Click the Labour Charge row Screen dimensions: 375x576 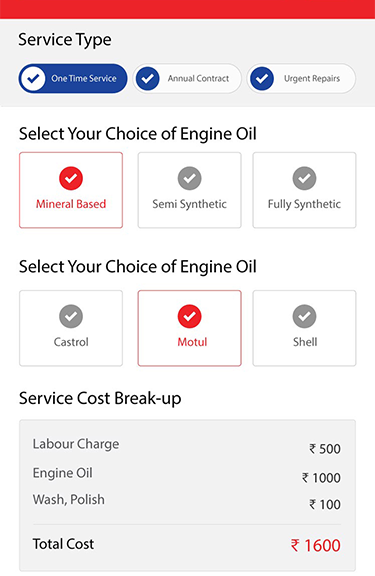click(187, 446)
